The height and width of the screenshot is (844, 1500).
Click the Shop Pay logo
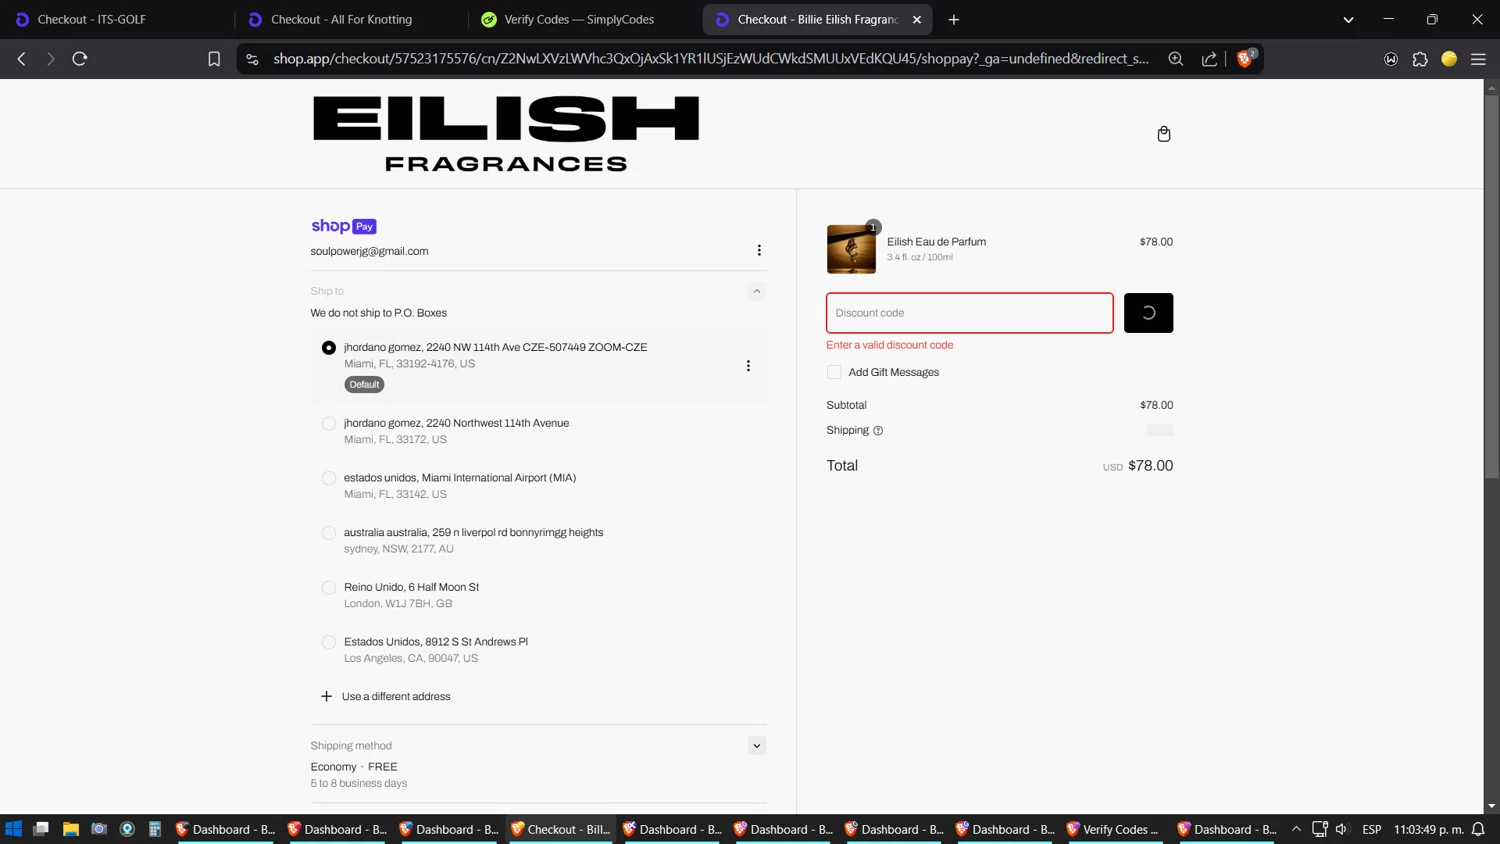(343, 226)
